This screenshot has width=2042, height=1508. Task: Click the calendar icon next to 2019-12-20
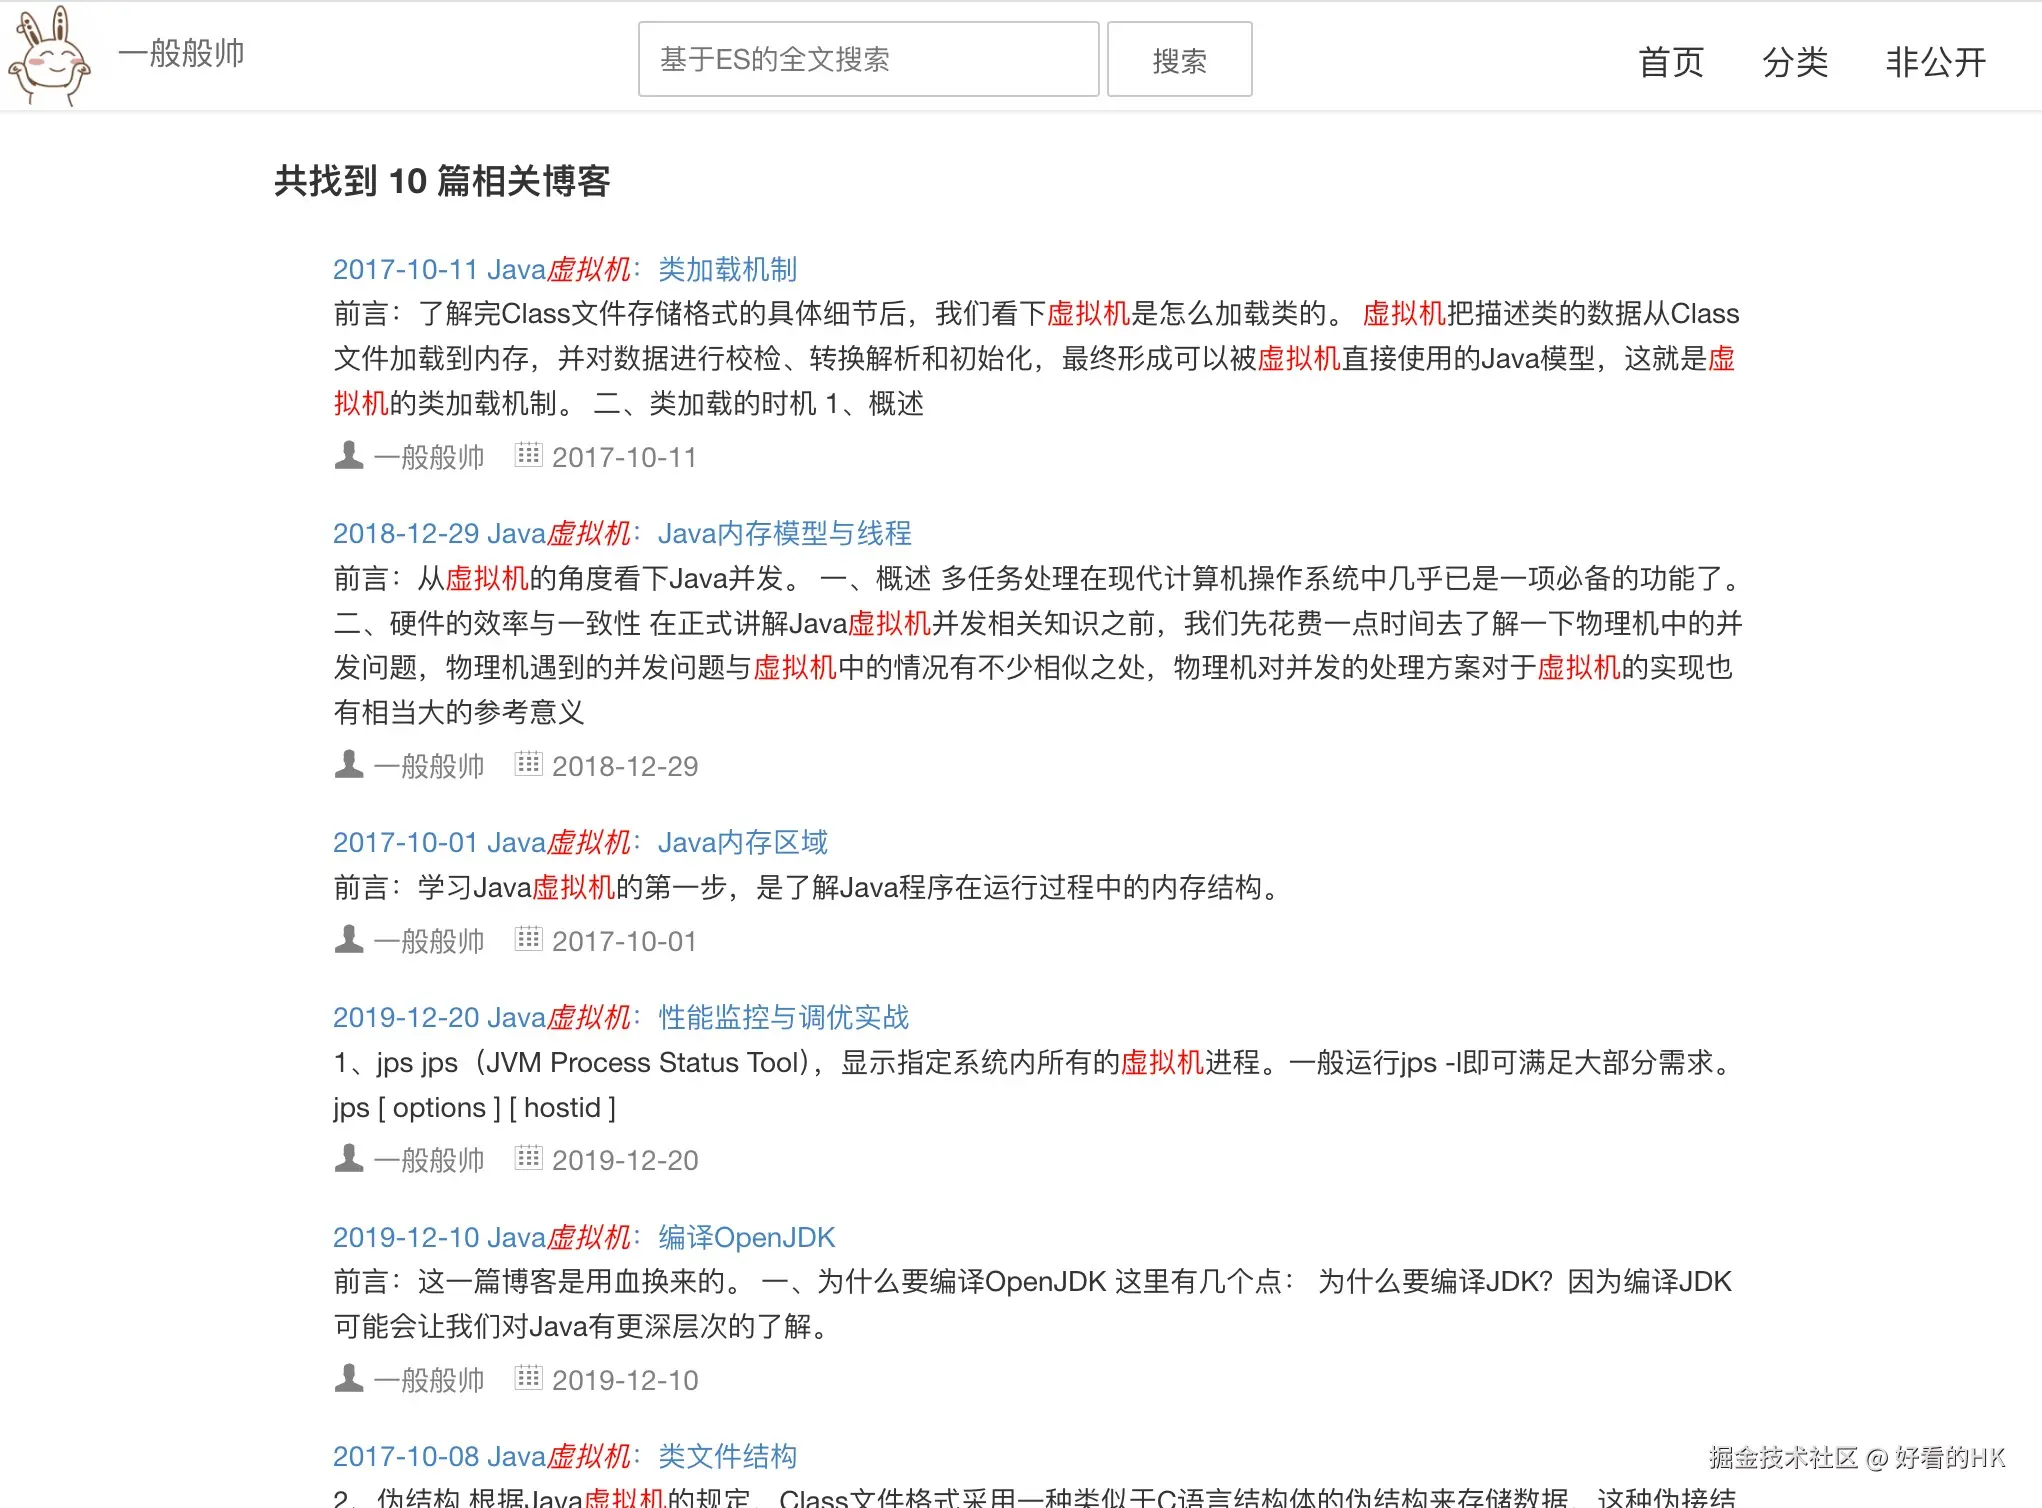coord(529,1159)
